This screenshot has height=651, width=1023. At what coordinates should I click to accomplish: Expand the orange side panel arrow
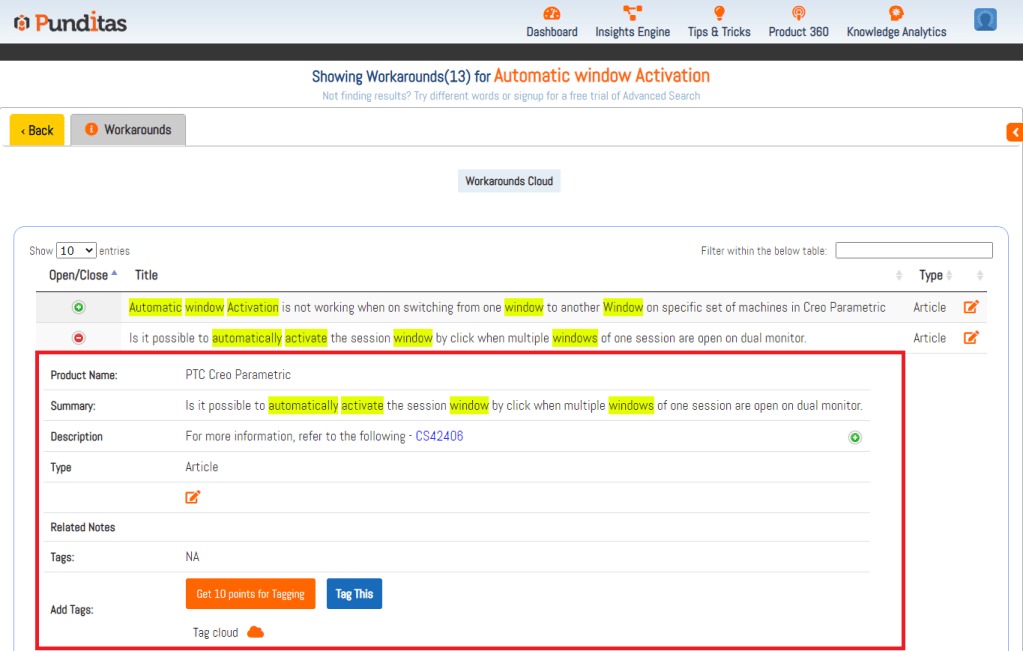click(x=1015, y=132)
